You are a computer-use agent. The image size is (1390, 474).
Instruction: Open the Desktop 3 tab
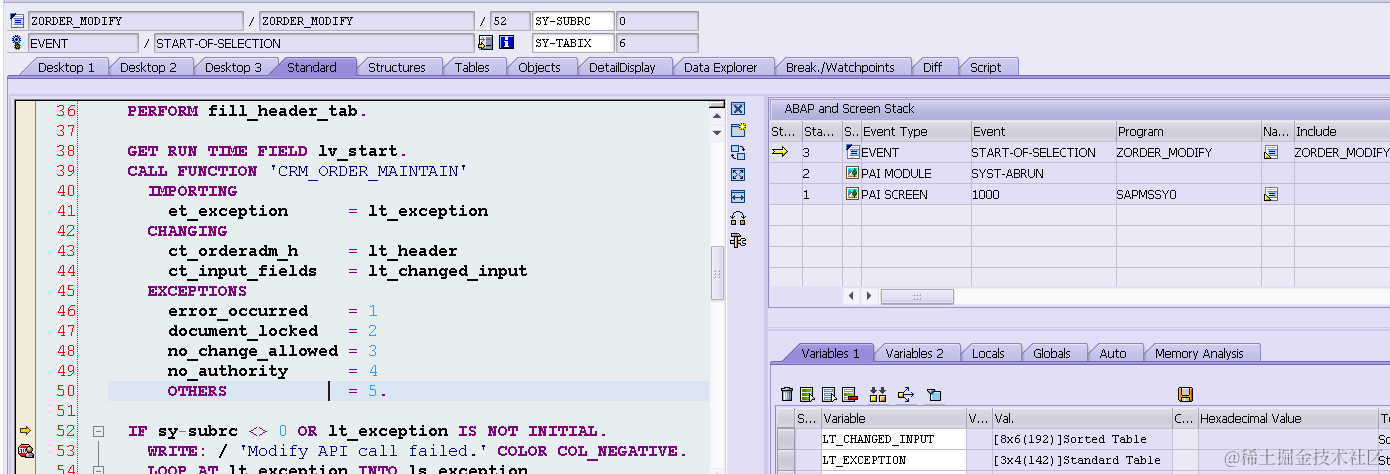click(233, 67)
